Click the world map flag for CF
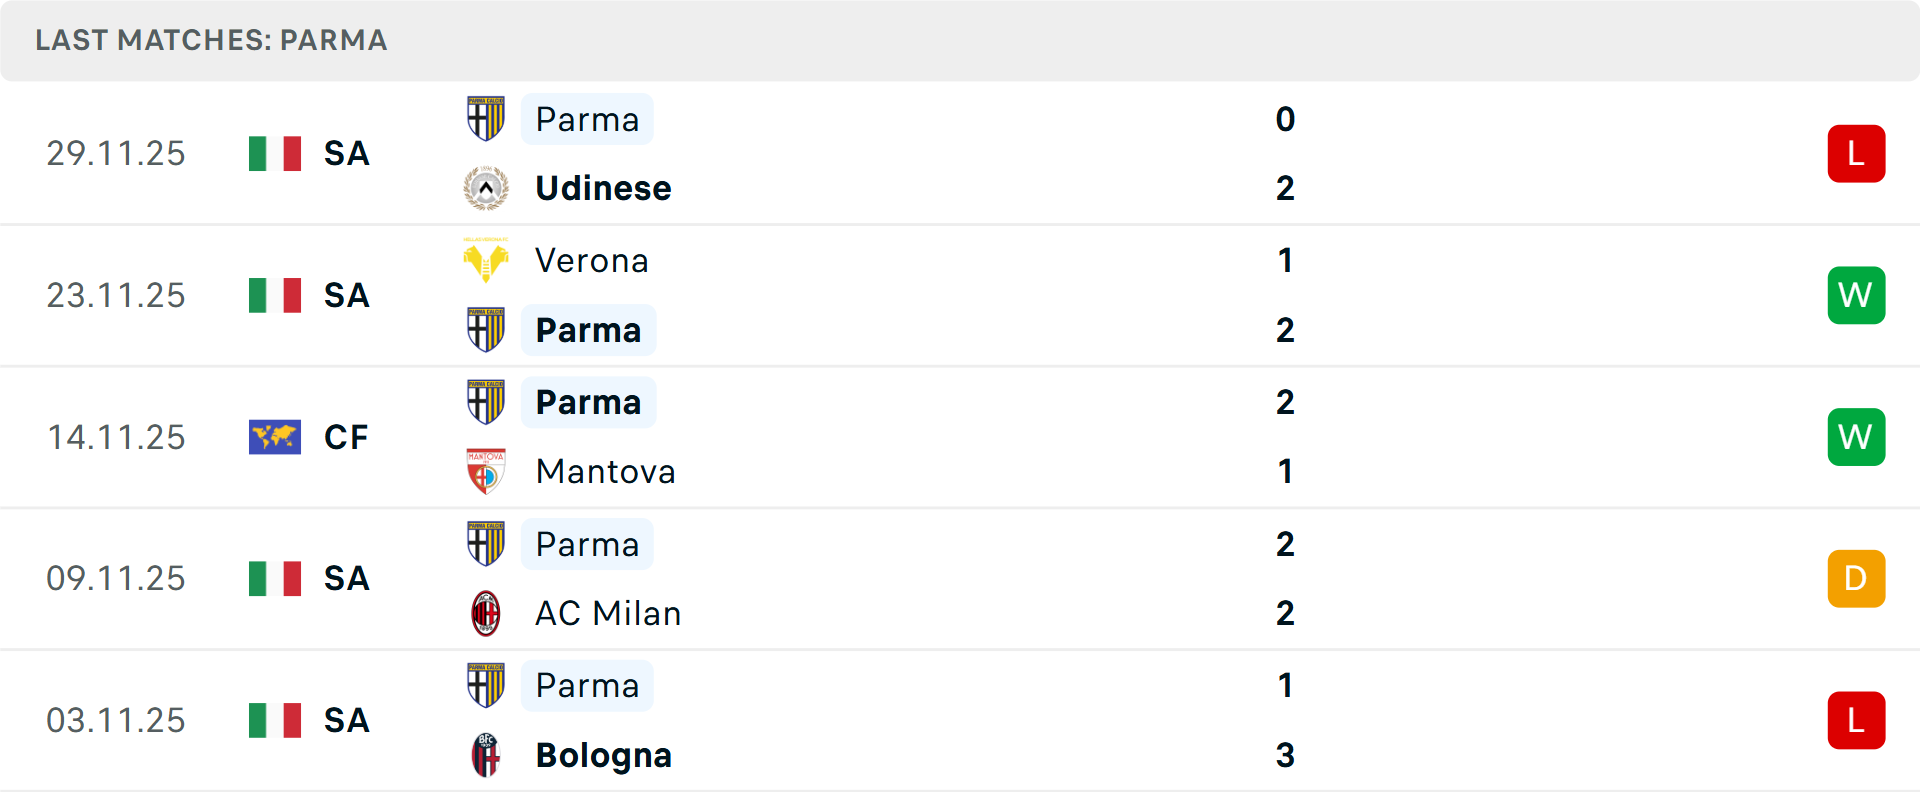 [x=275, y=437]
